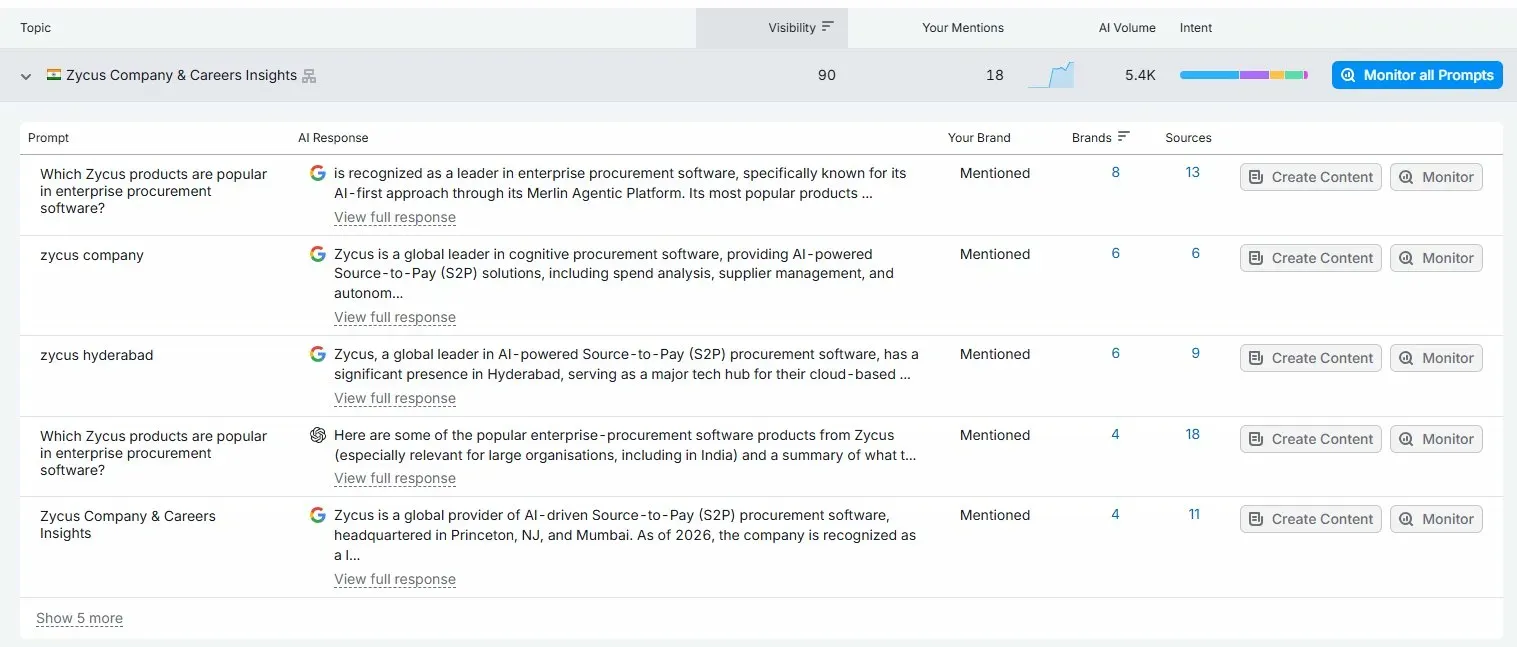Screen dimensions: 1517x647
Task: Click the Your Mentions column header
Action: point(962,28)
